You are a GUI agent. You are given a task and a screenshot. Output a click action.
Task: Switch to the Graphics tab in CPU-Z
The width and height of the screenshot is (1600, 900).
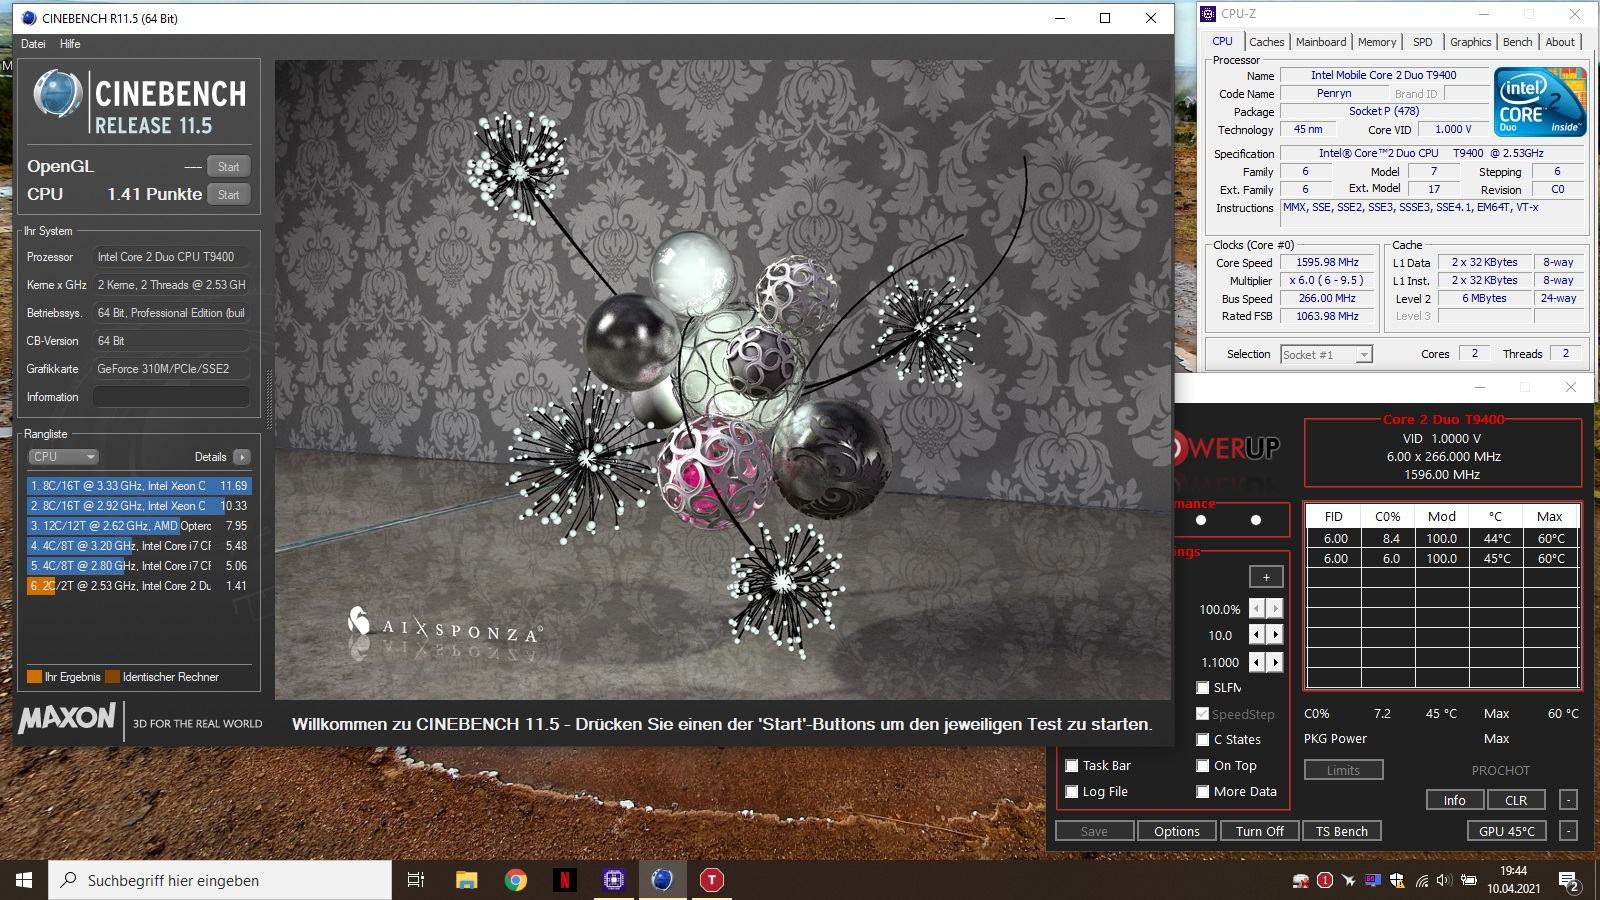(x=1470, y=42)
